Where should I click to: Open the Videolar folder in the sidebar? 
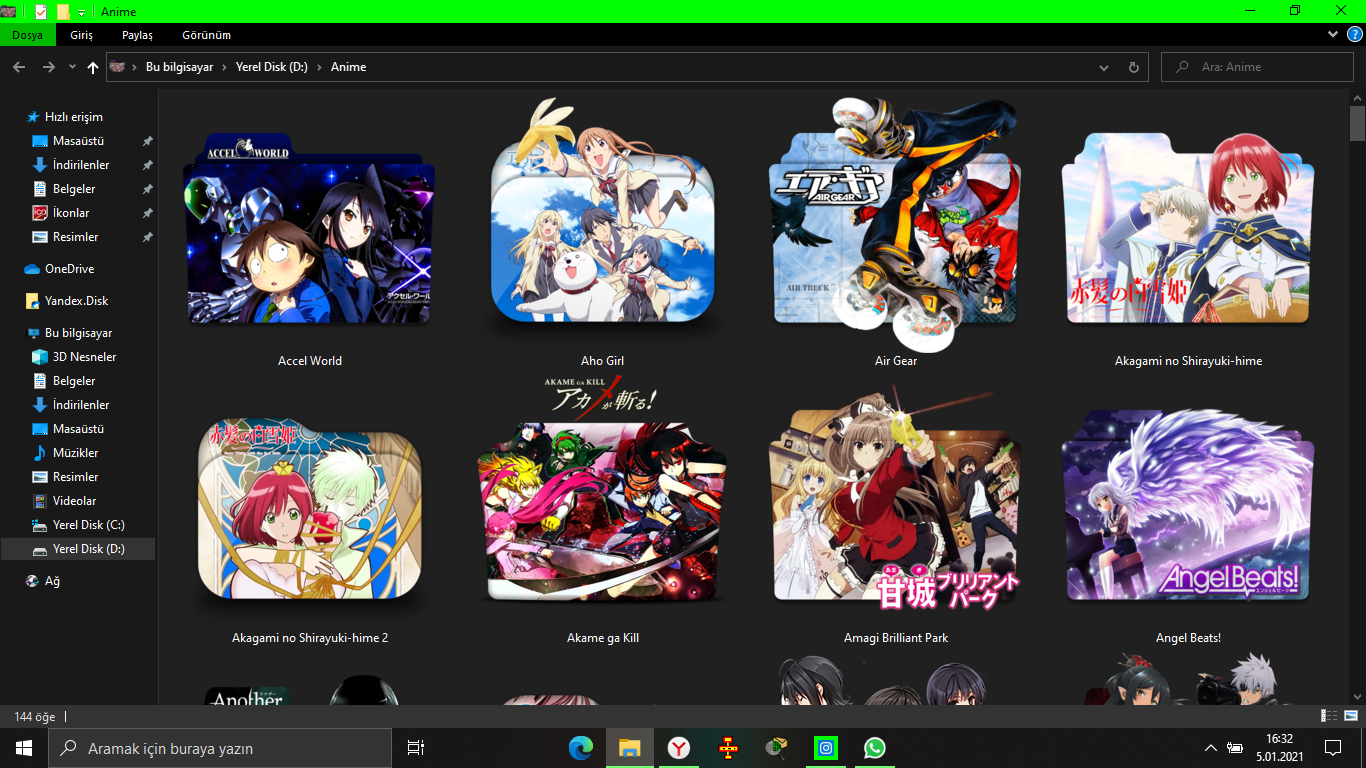[74, 501]
